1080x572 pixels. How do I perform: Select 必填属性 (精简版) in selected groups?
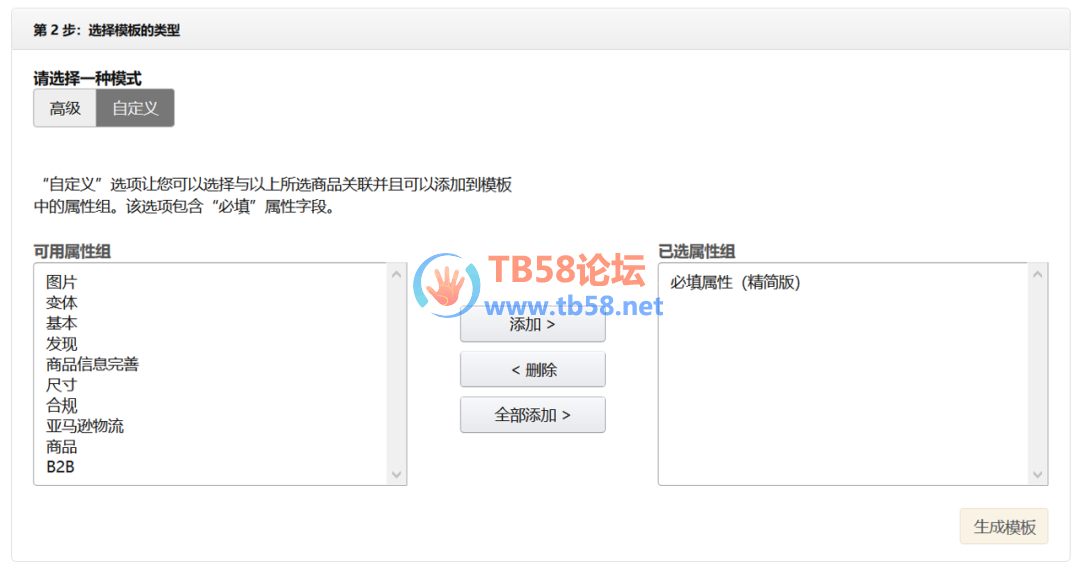coord(735,282)
